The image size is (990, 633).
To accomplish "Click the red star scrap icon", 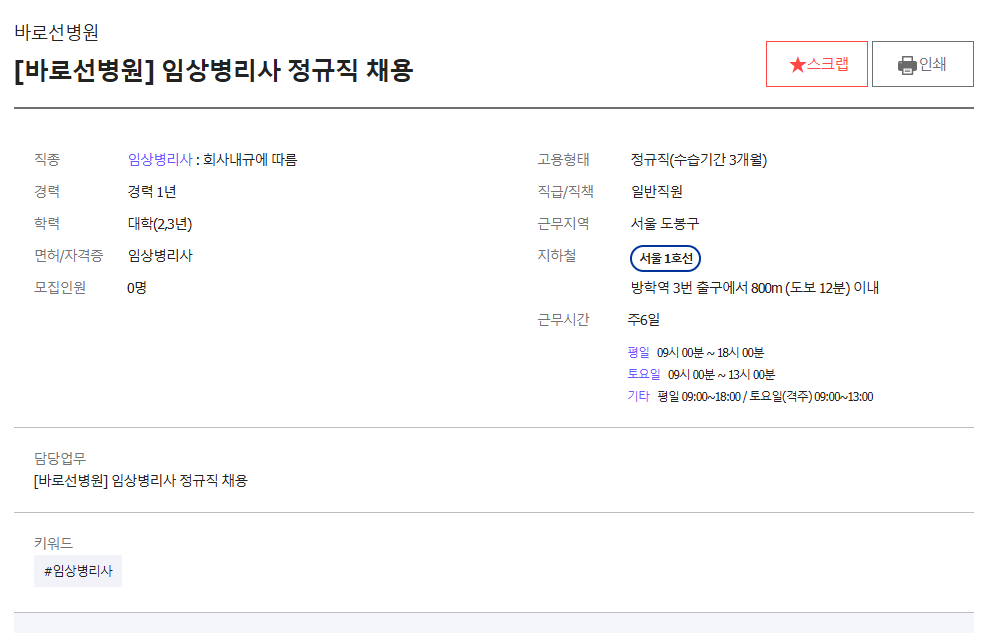I will point(797,65).
